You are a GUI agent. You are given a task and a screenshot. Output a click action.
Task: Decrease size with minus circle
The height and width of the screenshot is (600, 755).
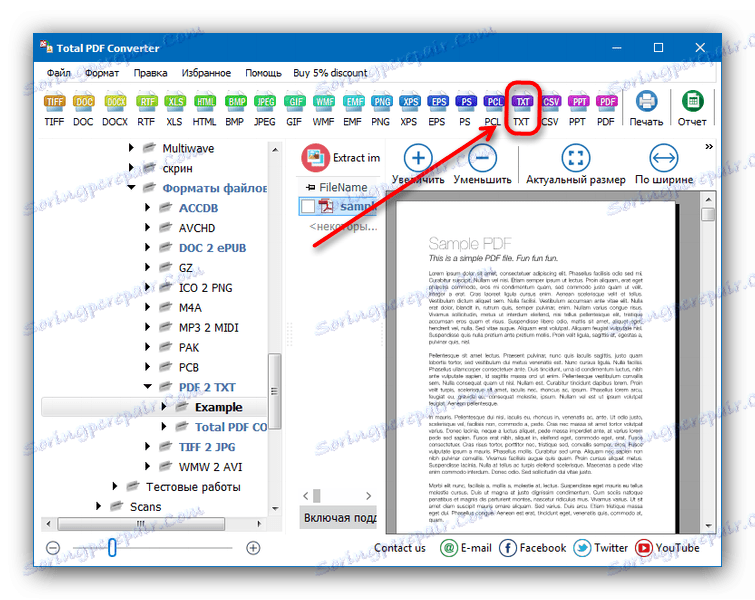click(53, 548)
